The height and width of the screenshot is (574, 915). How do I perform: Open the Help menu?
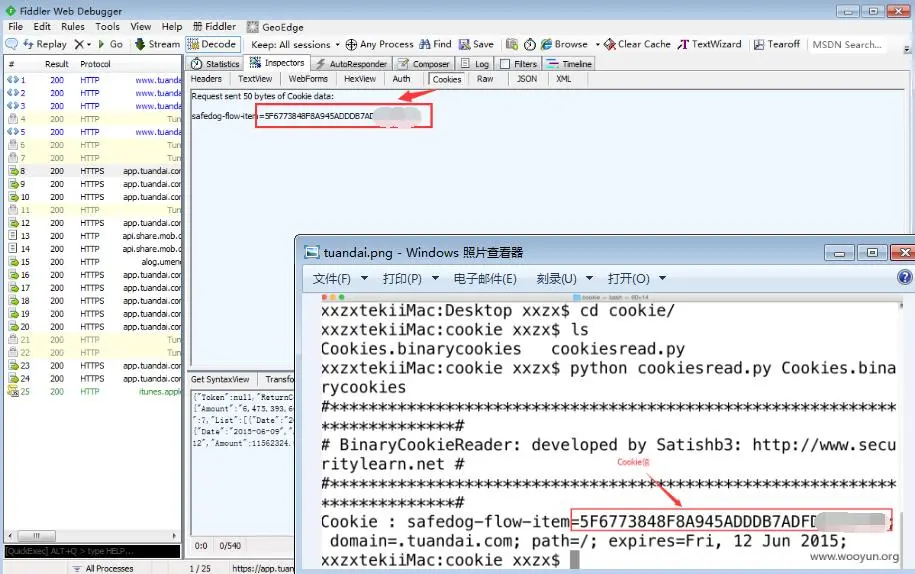[172, 27]
